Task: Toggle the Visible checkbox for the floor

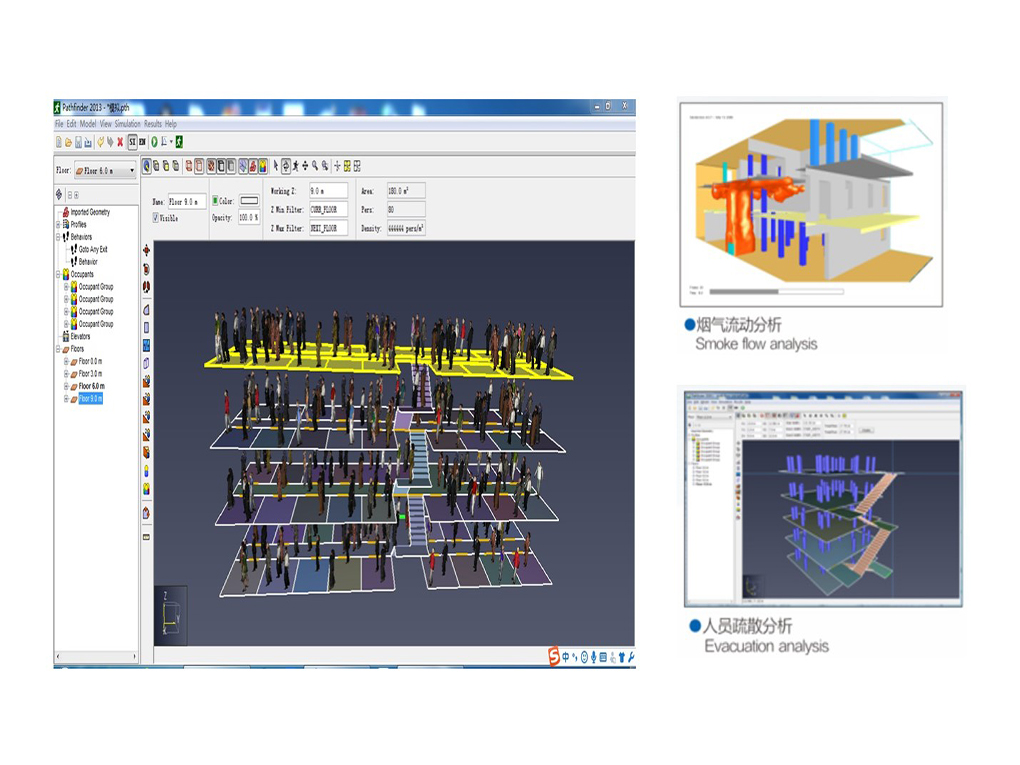Action: click(x=156, y=217)
